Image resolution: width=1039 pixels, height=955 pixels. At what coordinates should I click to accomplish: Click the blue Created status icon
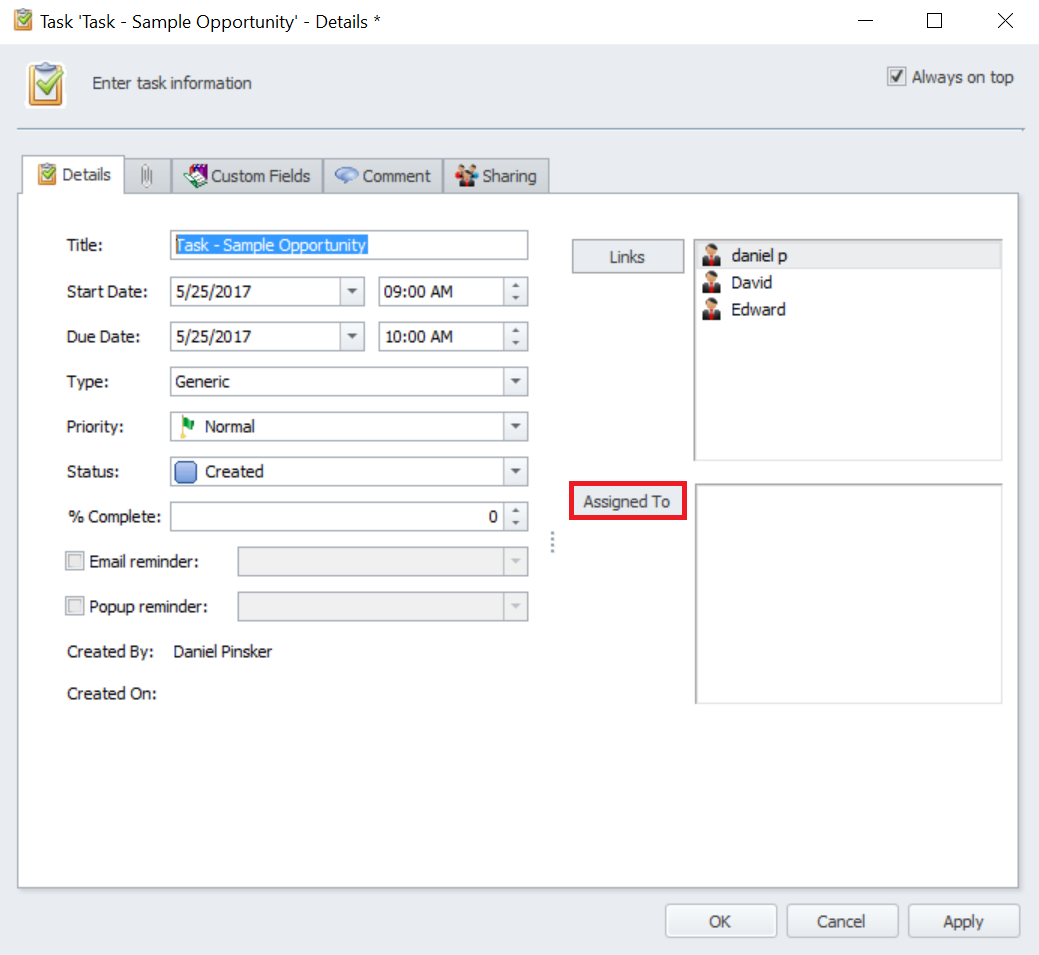click(186, 472)
